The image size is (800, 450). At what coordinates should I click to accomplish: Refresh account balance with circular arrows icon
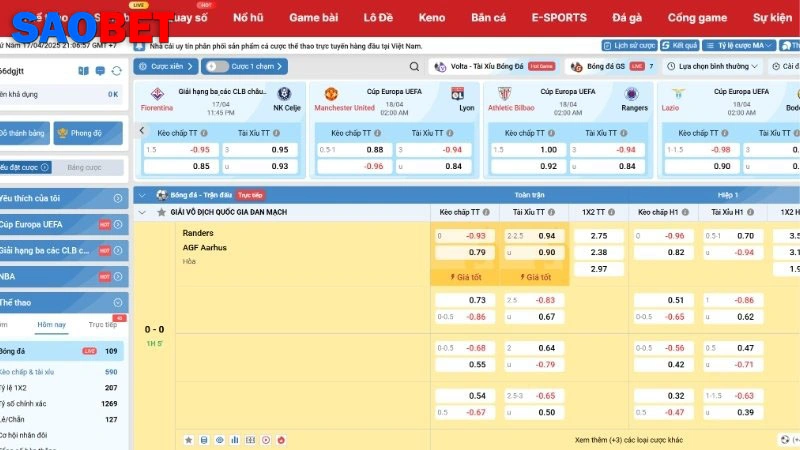click(x=117, y=71)
